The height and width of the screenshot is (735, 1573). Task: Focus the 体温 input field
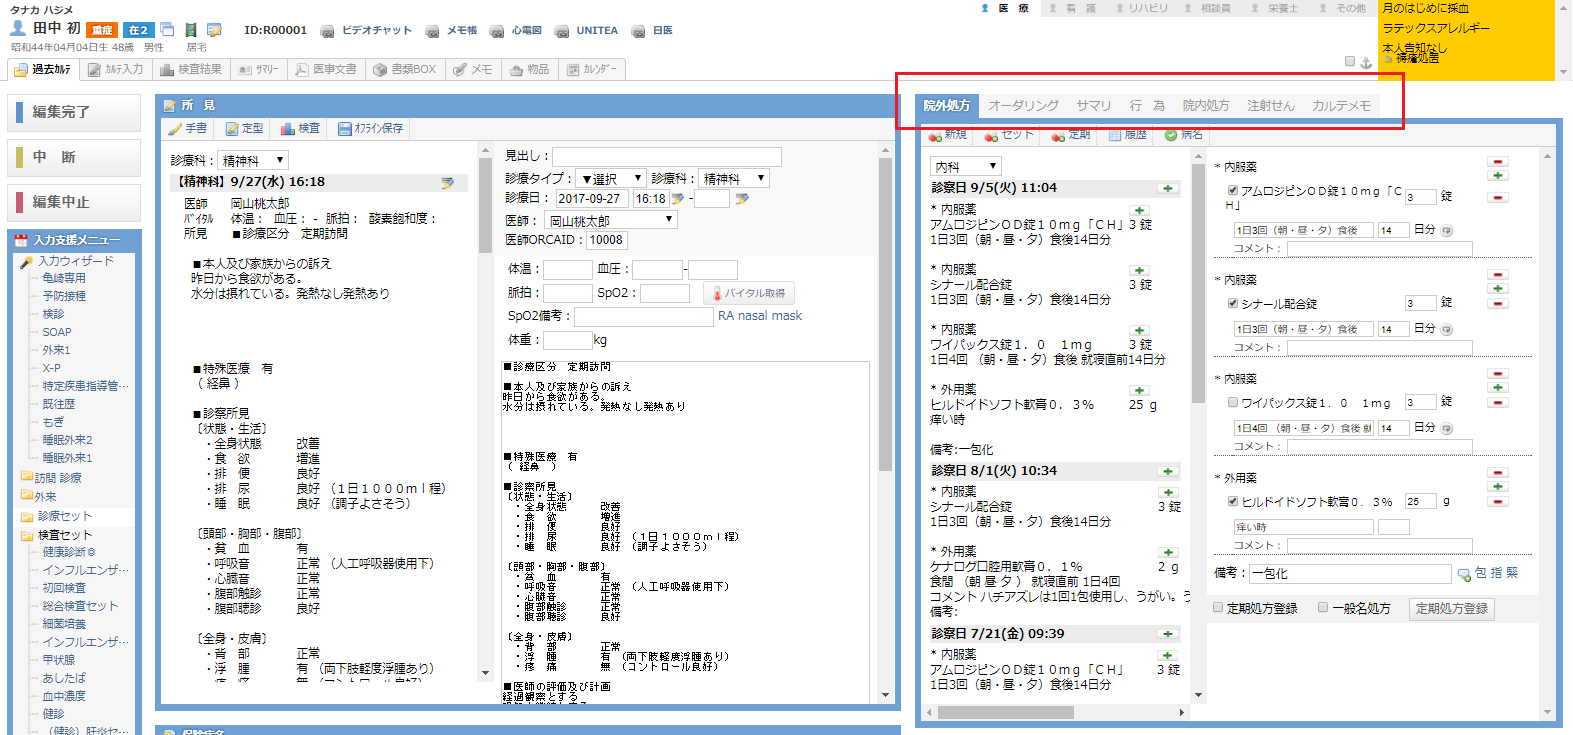pos(568,269)
